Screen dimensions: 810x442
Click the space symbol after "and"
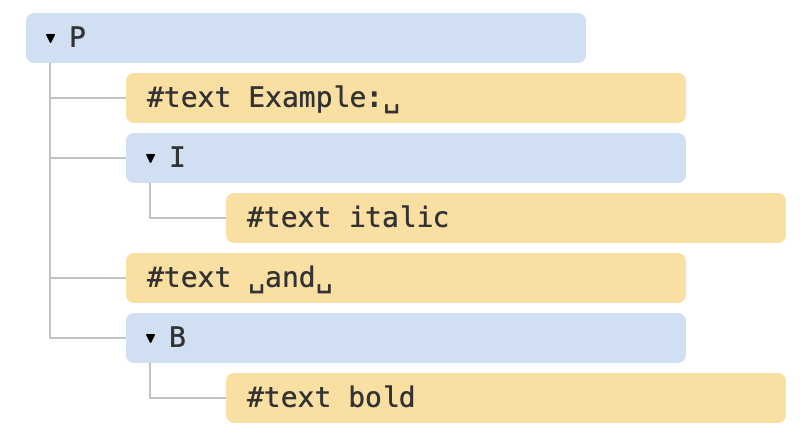pos(324,287)
